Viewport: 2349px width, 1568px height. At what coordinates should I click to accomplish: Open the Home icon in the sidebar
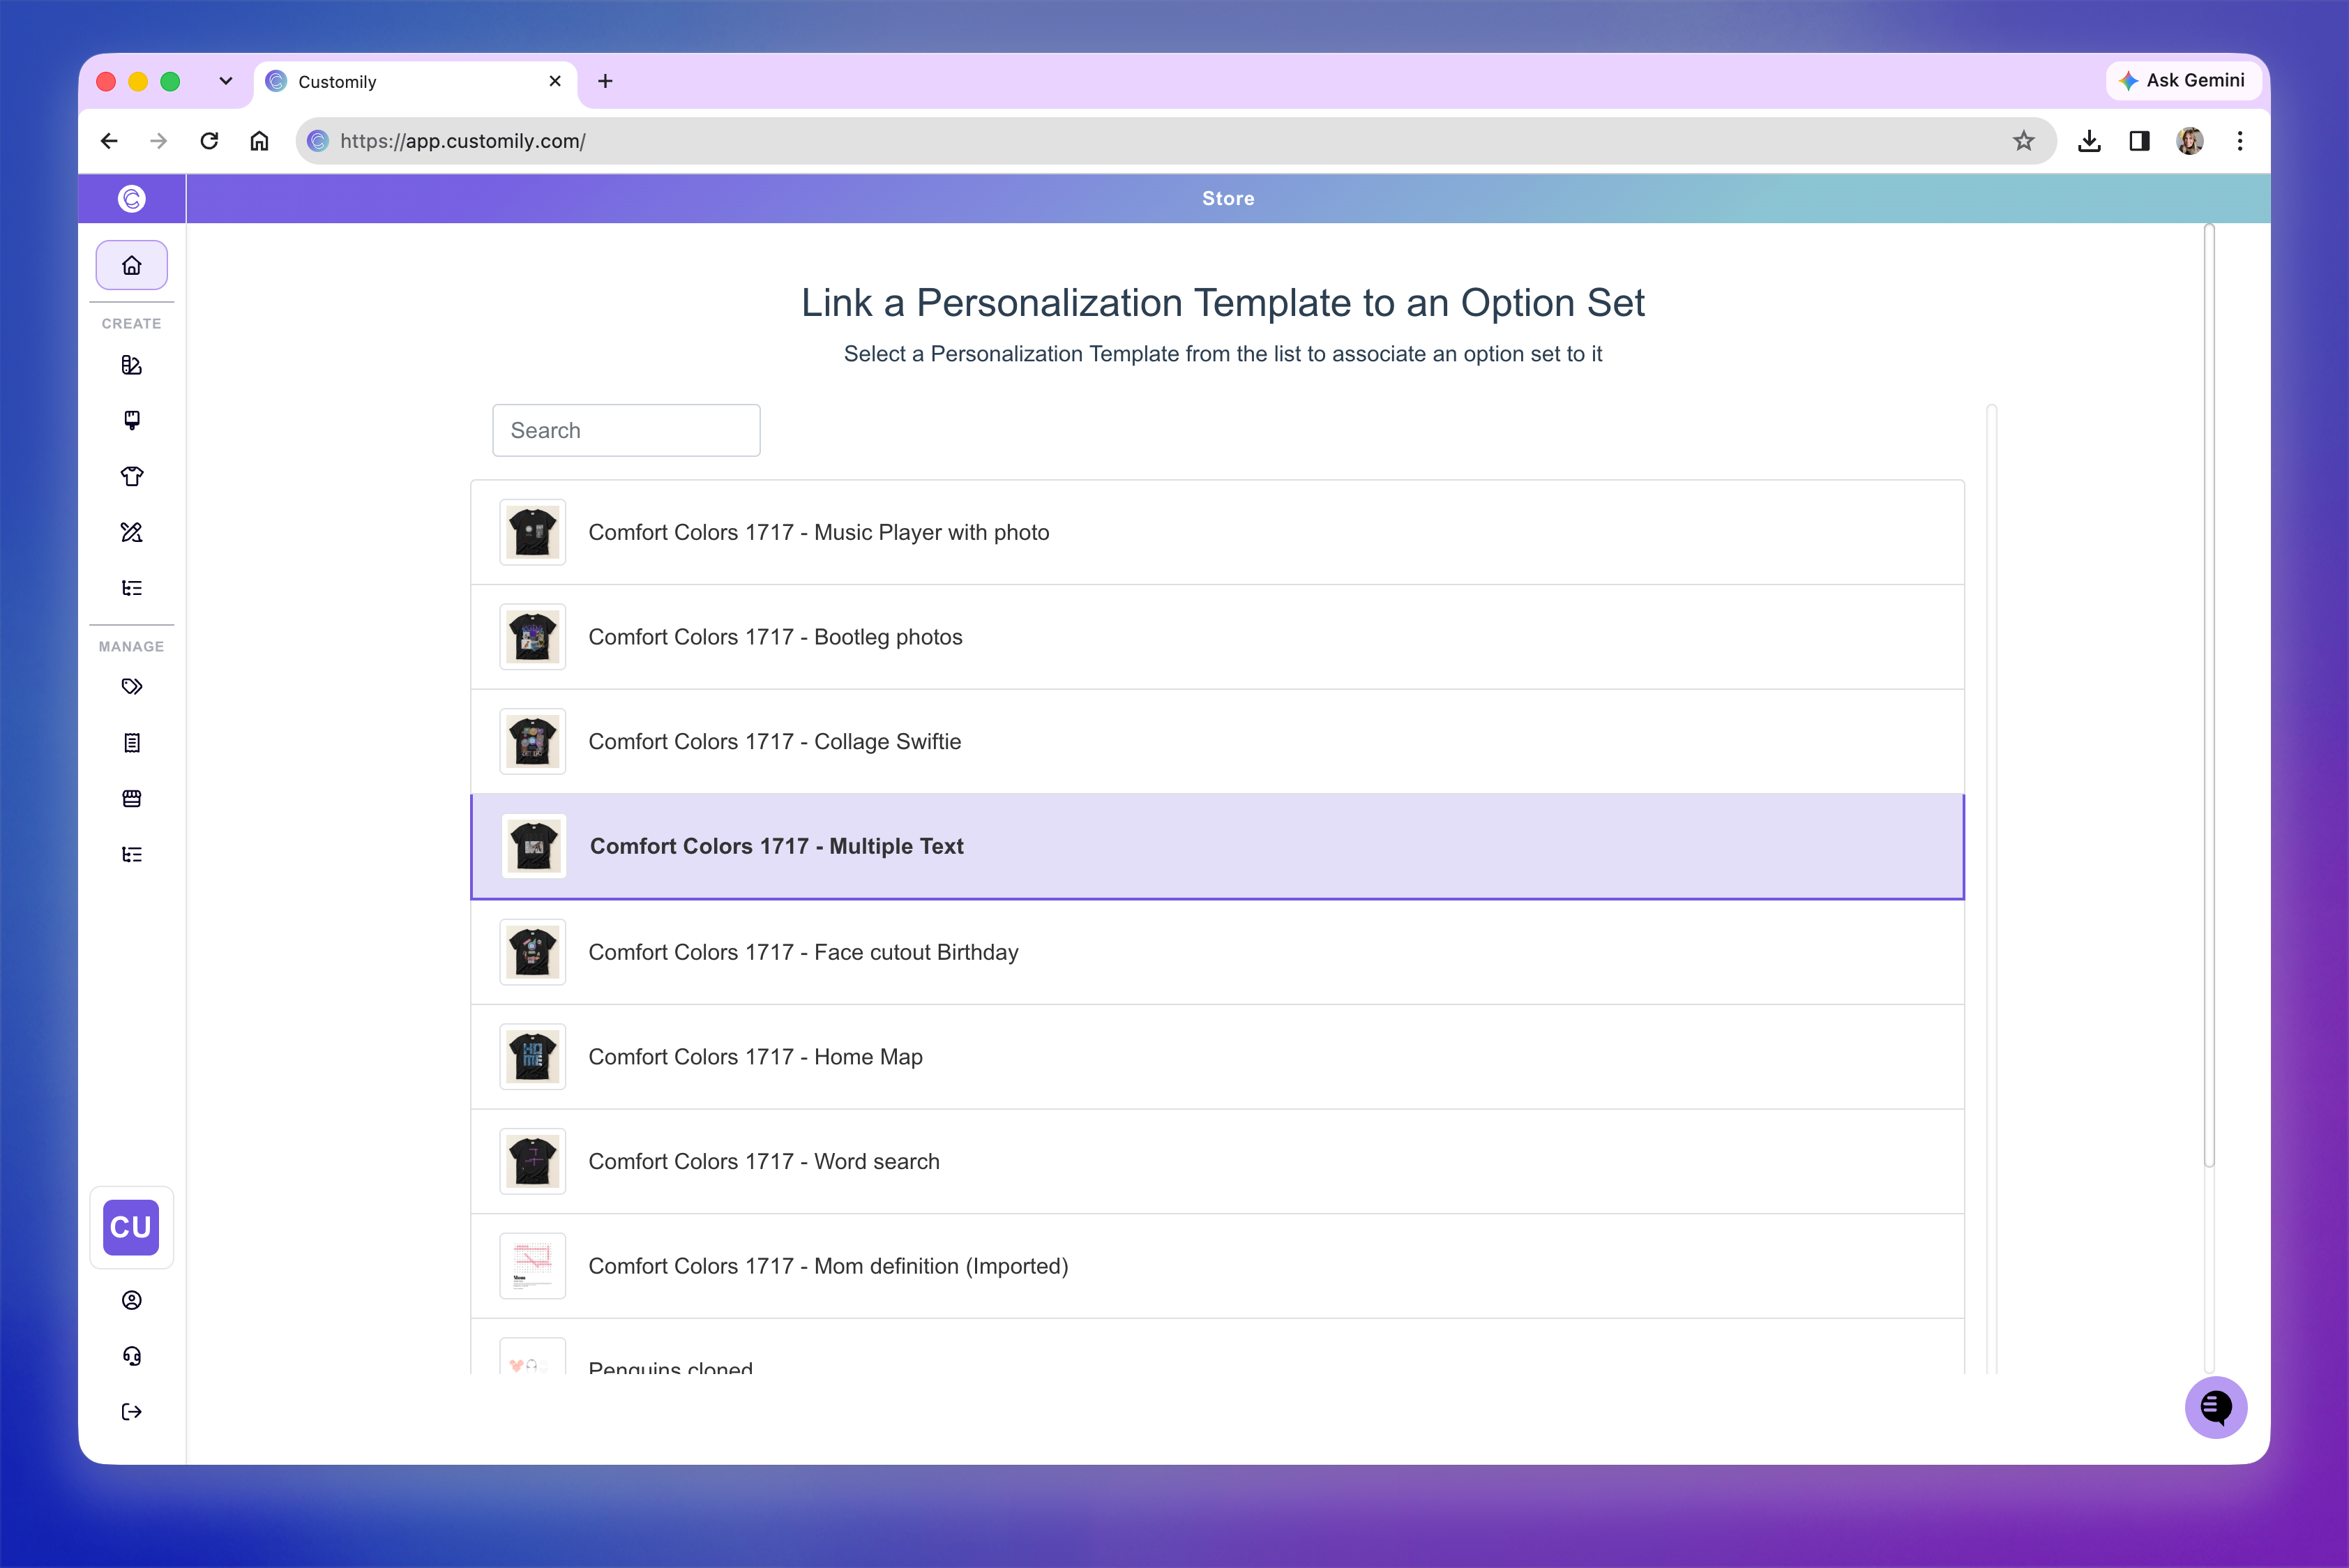pos(131,265)
